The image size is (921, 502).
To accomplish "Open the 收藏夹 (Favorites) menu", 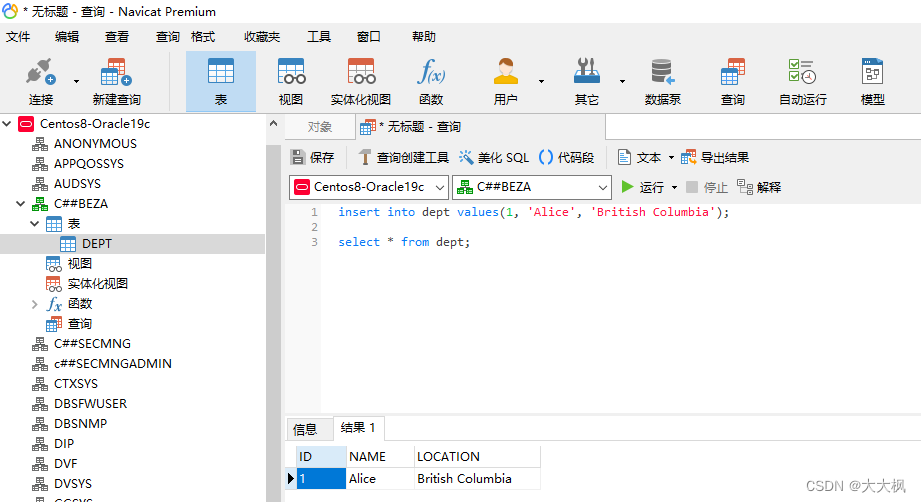I will 262,36.
